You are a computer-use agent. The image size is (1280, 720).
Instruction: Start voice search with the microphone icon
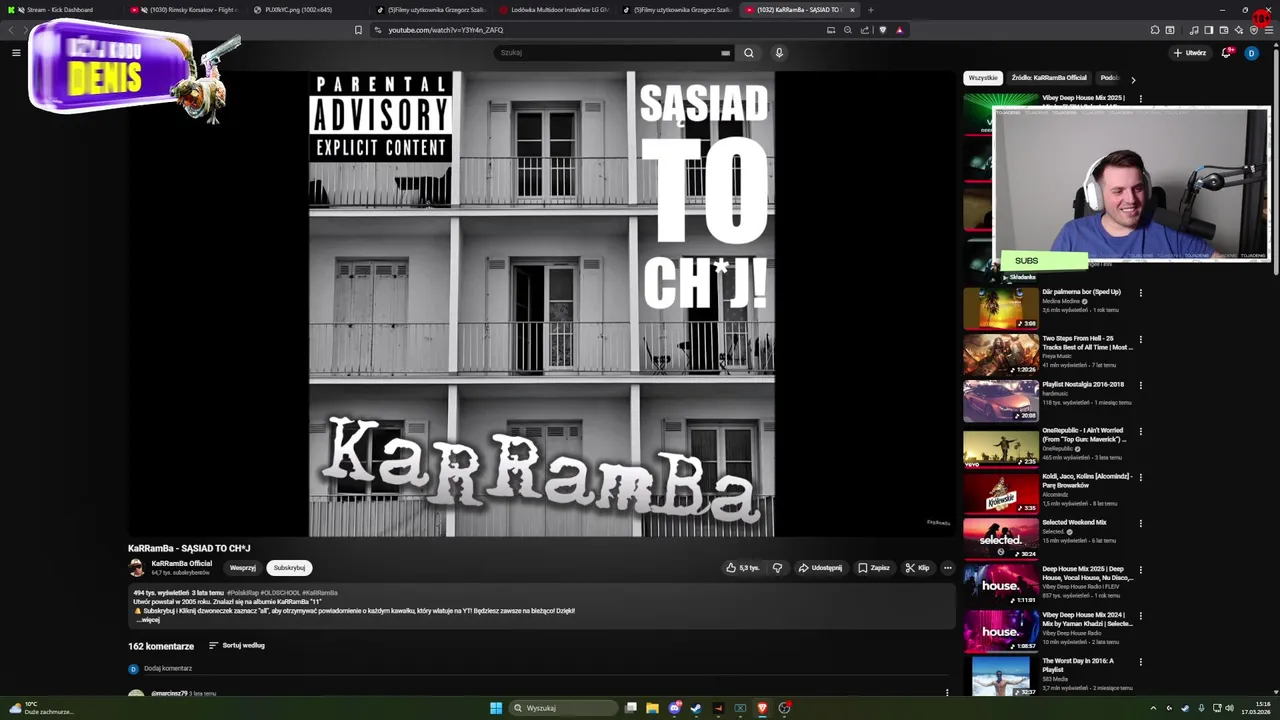779,53
